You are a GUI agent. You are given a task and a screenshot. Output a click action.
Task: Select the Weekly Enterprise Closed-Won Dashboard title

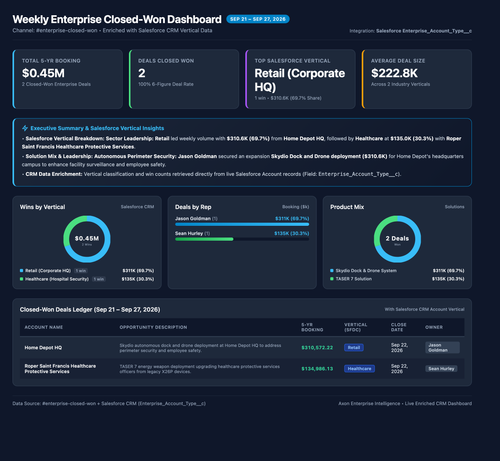click(x=117, y=19)
